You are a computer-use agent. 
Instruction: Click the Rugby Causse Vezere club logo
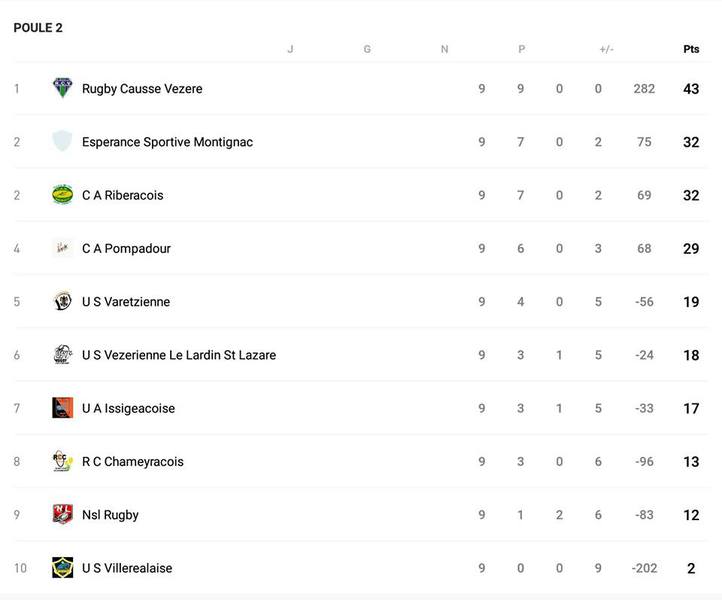tap(63, 88)
